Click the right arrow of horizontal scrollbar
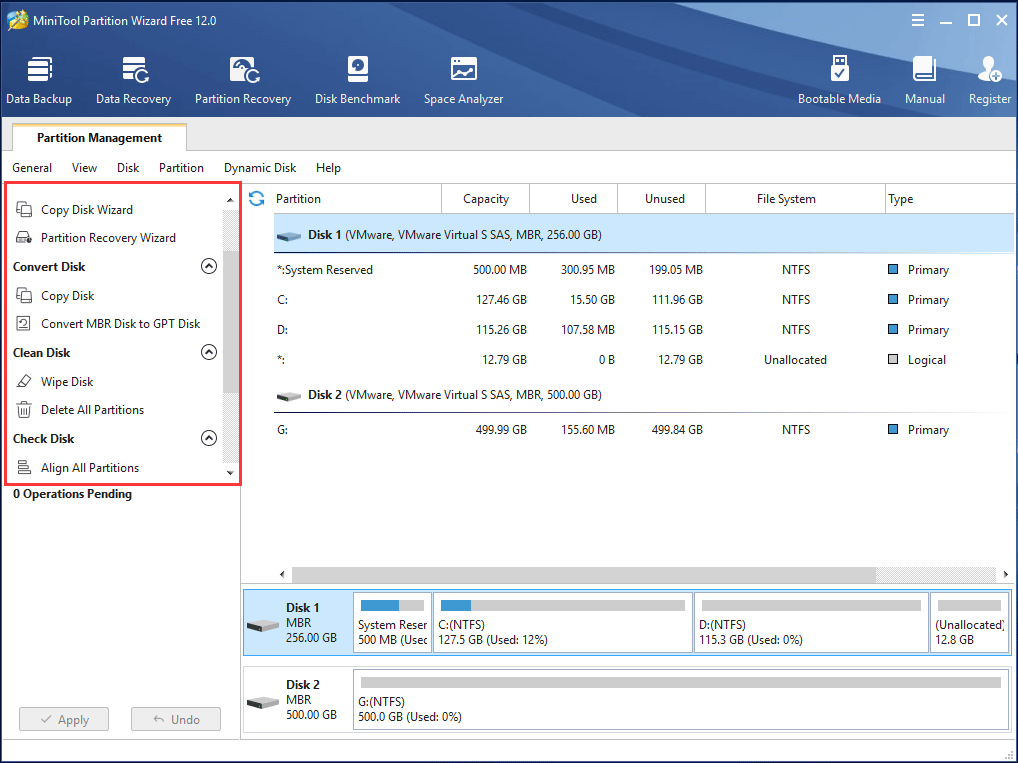Viewport: 1018px width, 763px height. coord(1006,574)
